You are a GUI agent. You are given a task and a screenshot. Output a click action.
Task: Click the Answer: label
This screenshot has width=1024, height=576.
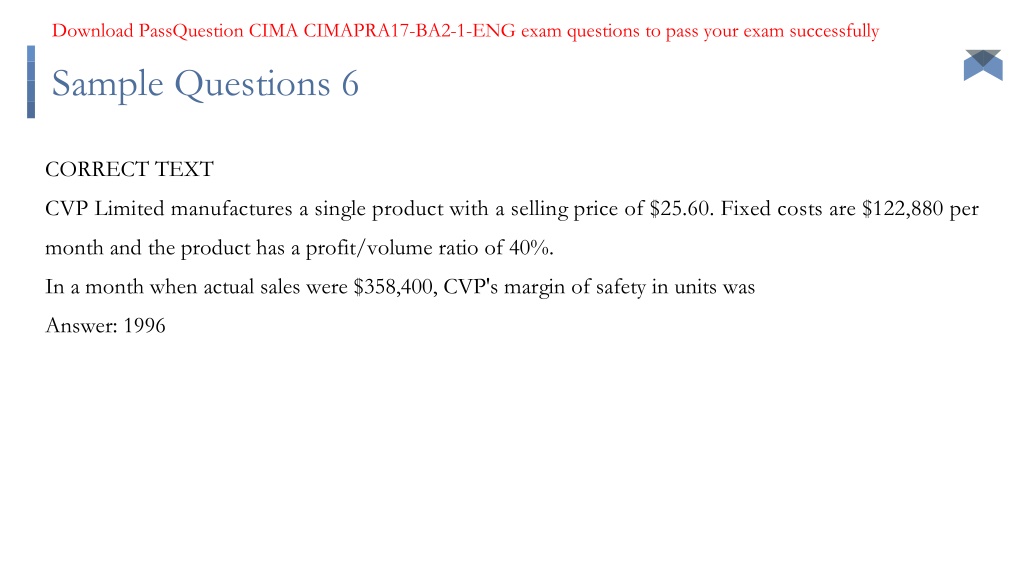pos(81,325)
